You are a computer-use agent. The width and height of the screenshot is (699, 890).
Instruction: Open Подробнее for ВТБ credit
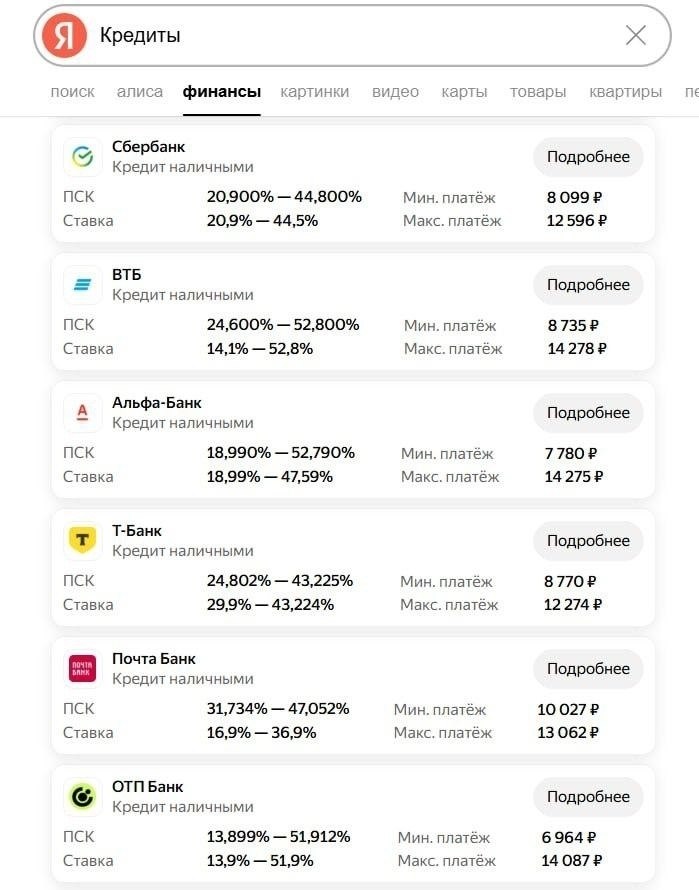click(588, 285)
